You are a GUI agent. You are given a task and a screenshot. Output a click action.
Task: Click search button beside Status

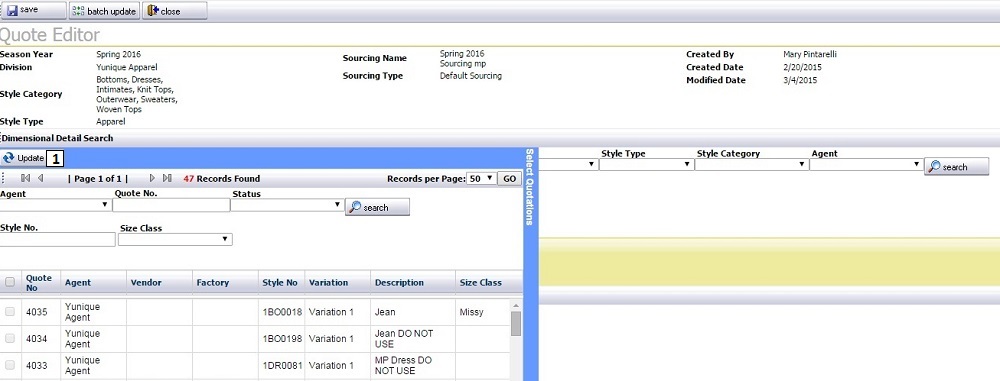coord(378,207)
